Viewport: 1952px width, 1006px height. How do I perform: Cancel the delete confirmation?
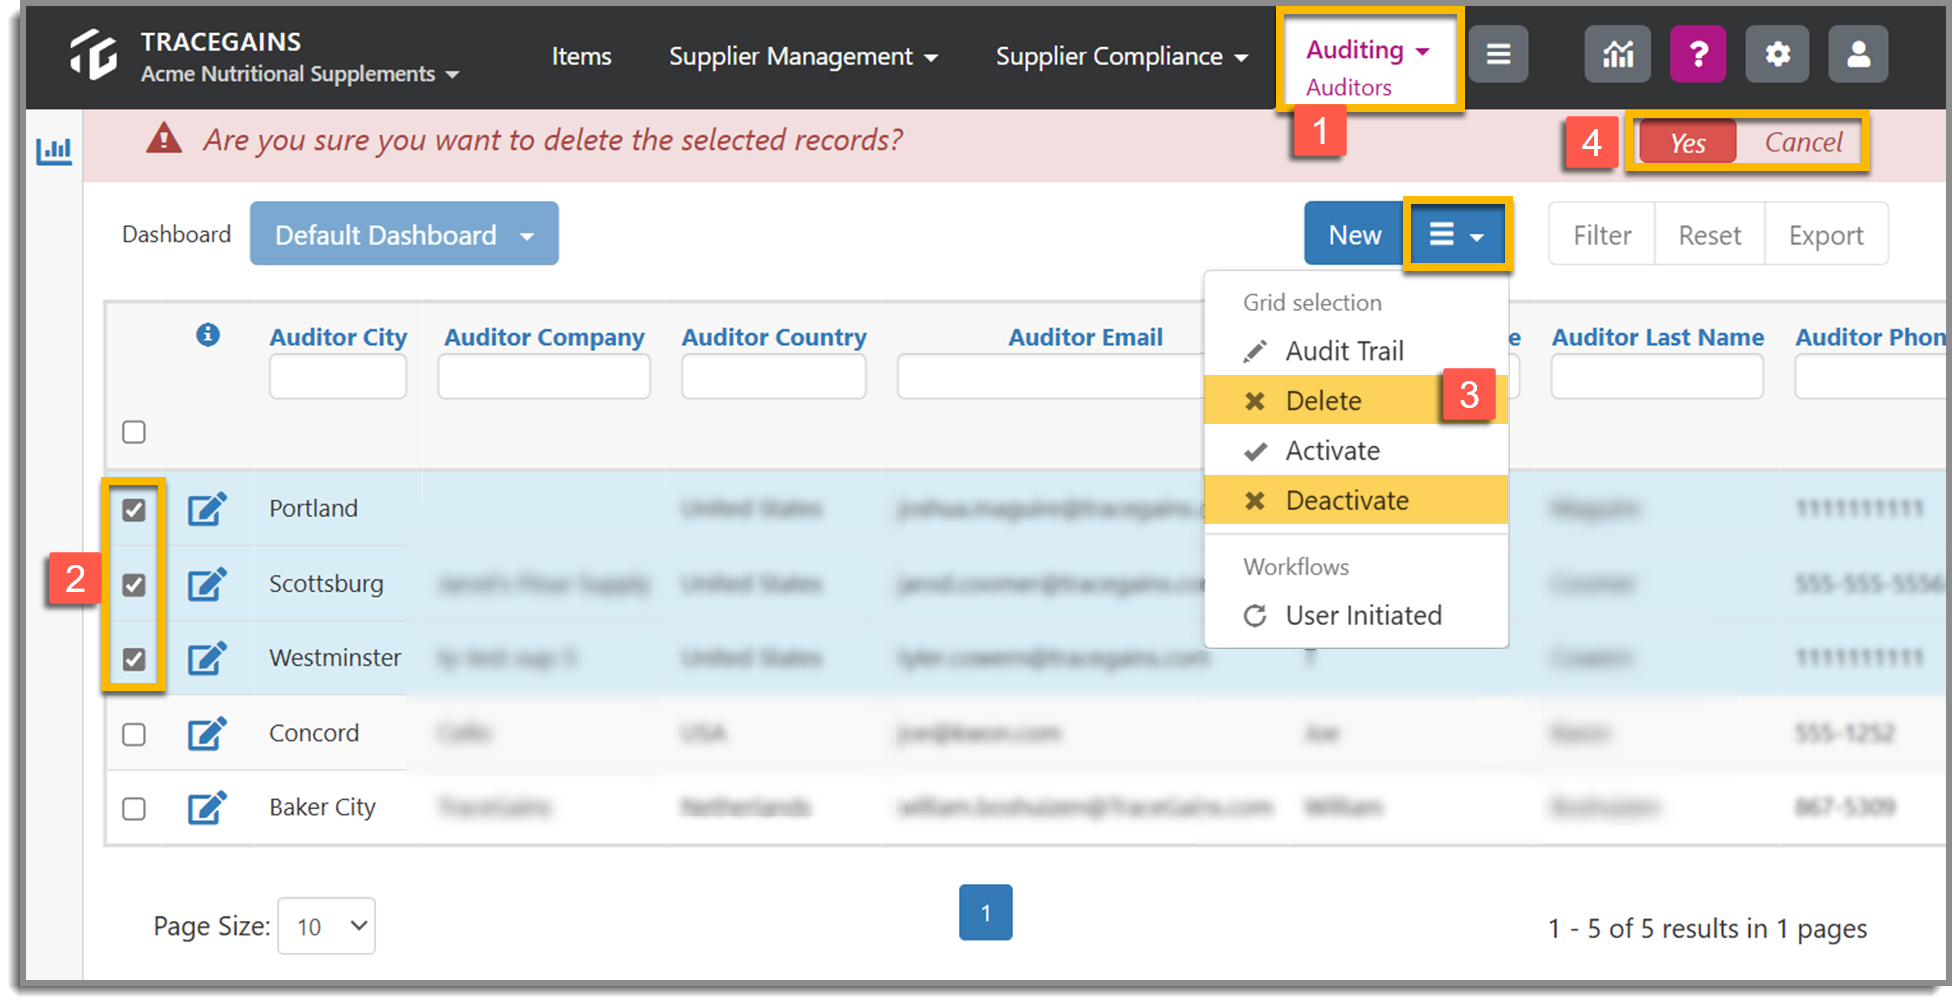coord(1802,143)
